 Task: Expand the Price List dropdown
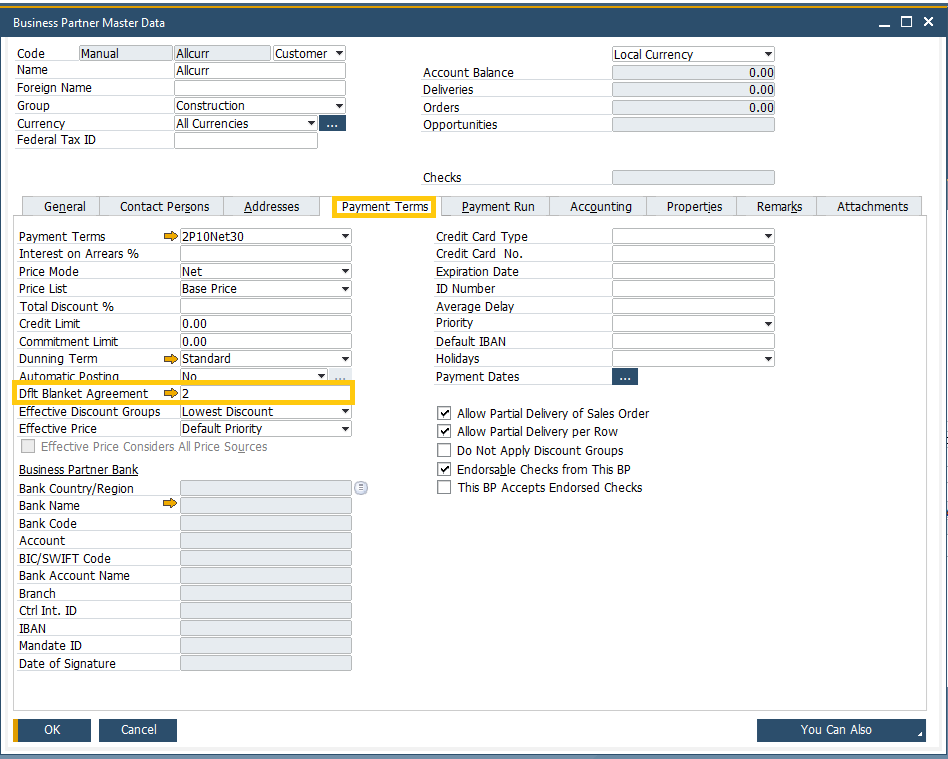tap(345, 289)
